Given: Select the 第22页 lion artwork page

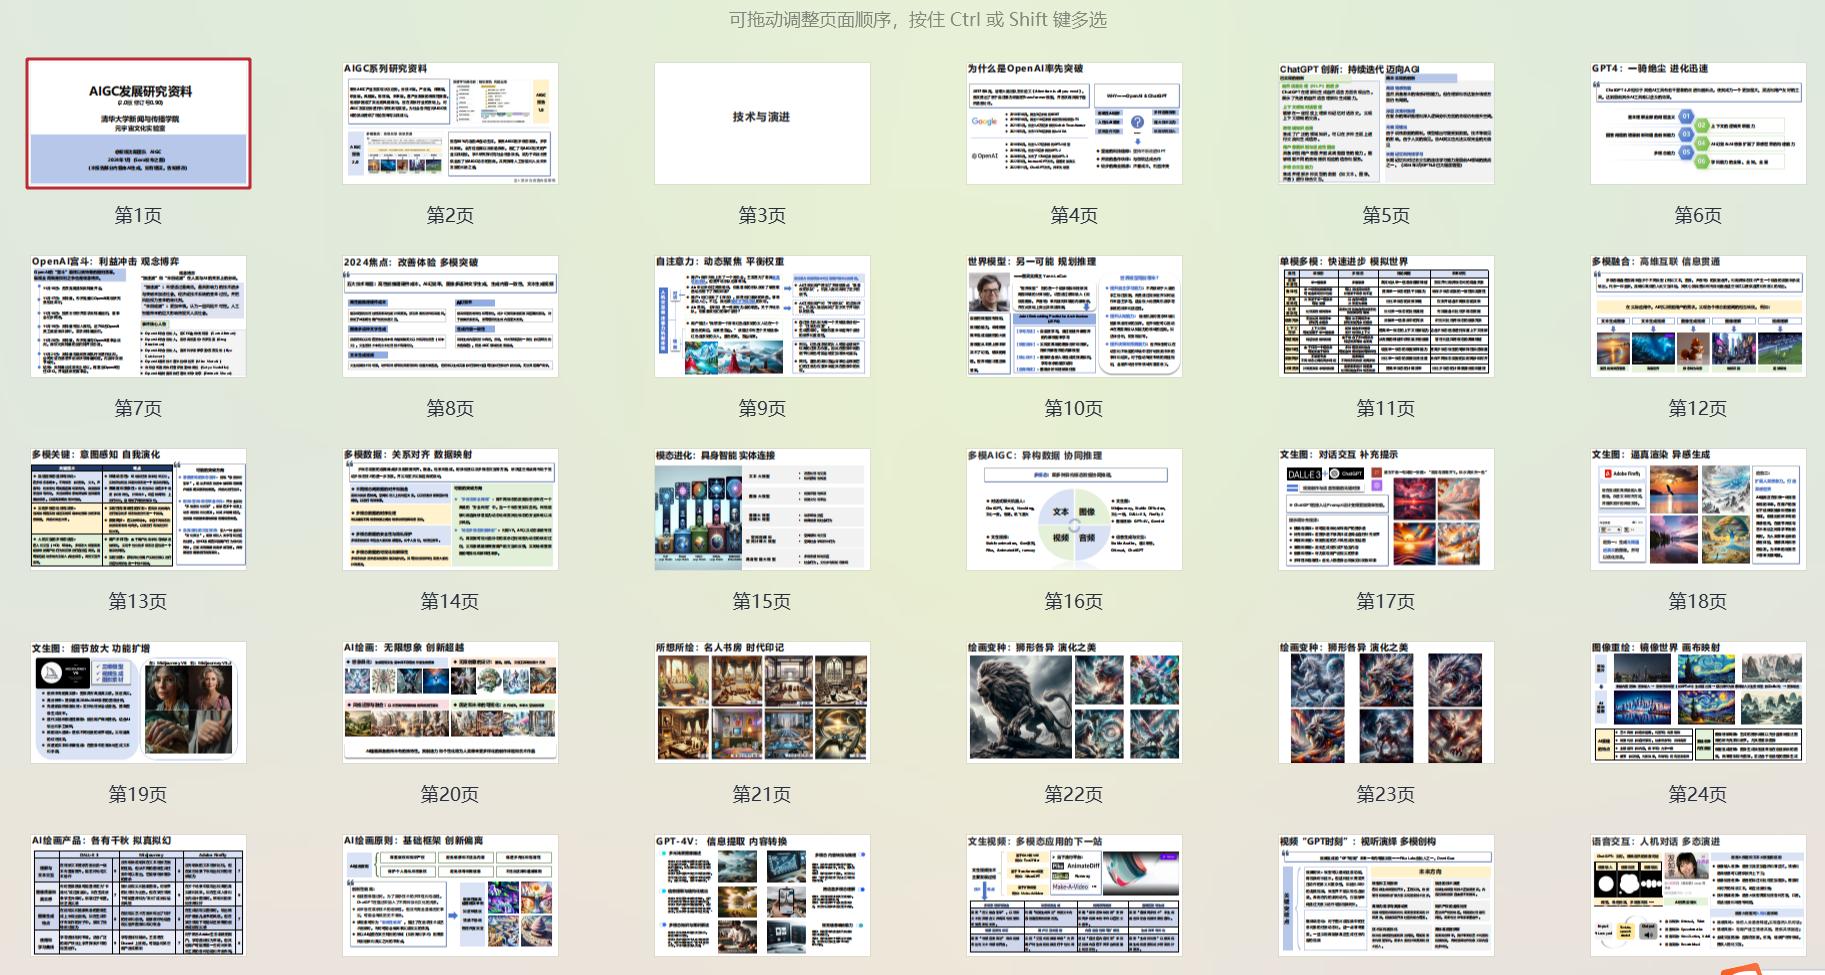Looking at the screenshot, I should pos(1074,703).
